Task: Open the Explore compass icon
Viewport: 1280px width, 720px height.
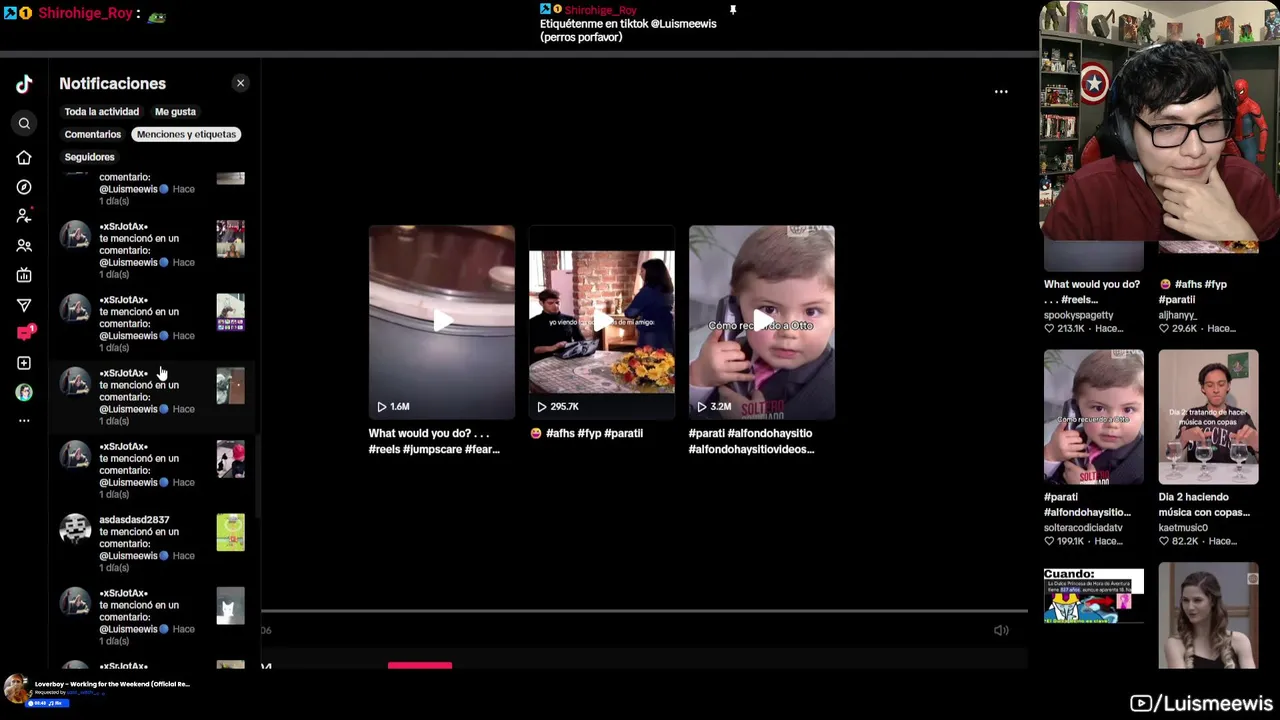Action: click(x=24, y=187)
